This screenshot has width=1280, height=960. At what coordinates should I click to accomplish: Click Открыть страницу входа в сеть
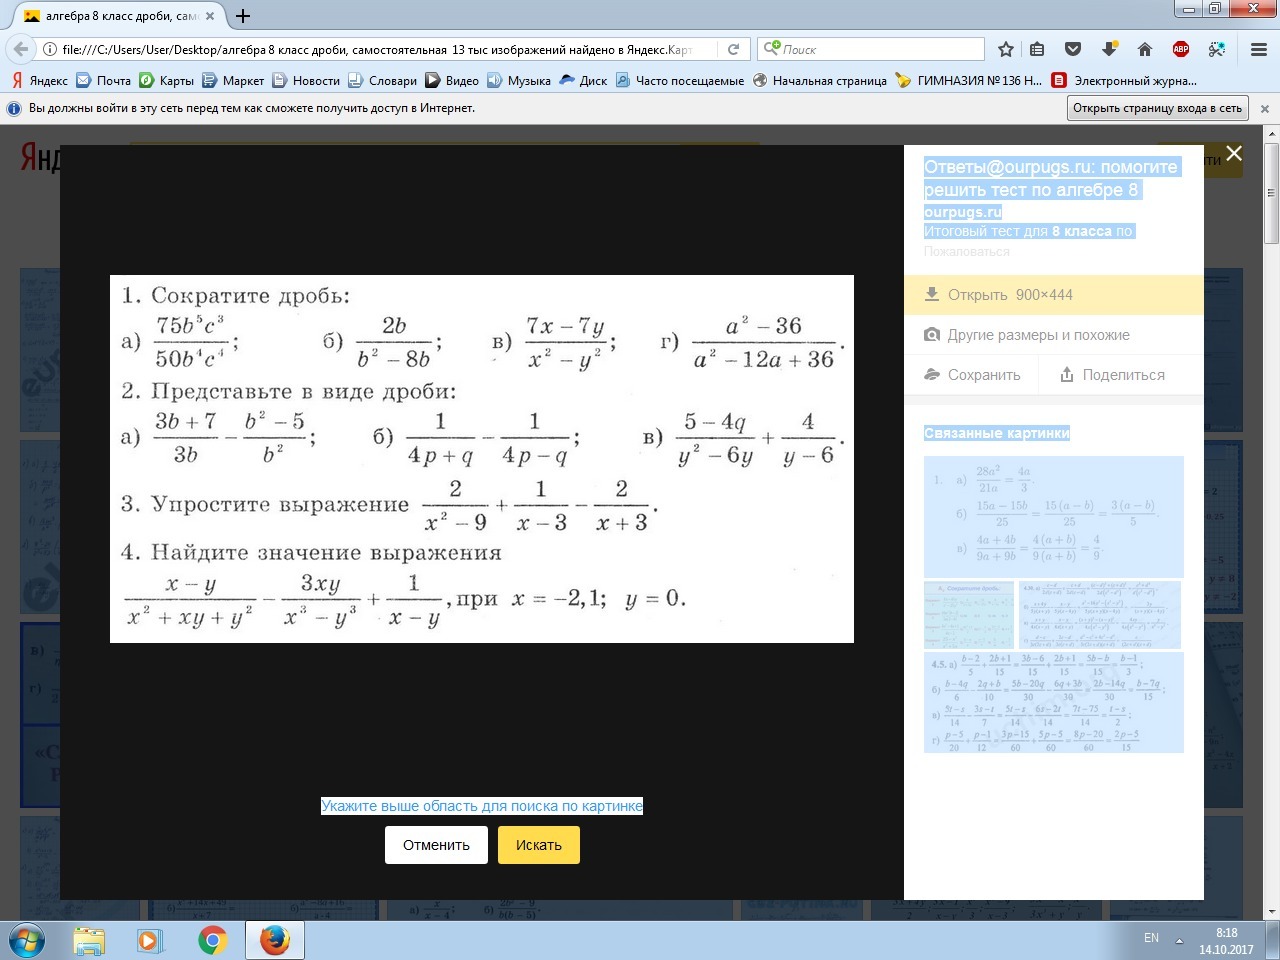tap(1157, 107)
